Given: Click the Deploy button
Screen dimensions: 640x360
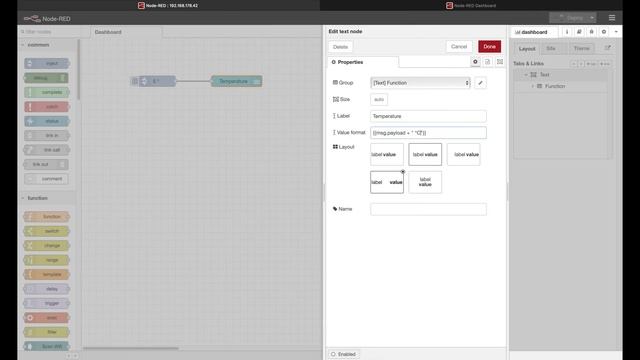Looking at the screenshot, I should tap(569, 18).
